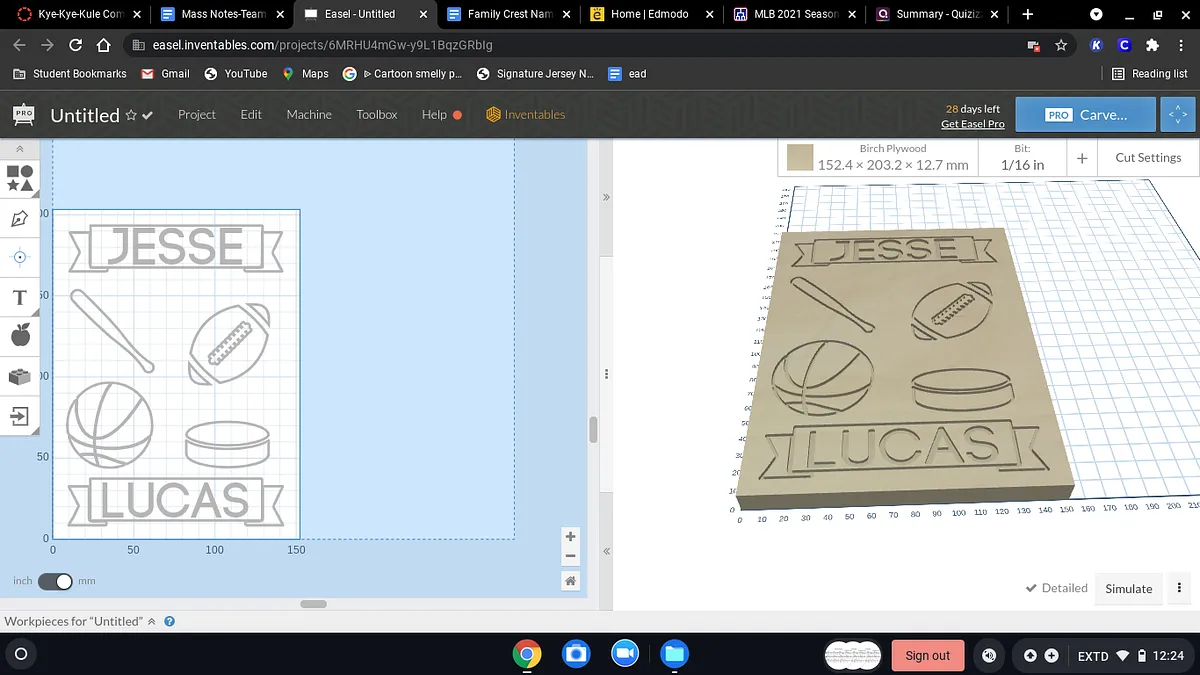1200x675 pixels.
Task: Open the 3D preview more options menu
Action: pyautogui.click(x=1179, y=588)
